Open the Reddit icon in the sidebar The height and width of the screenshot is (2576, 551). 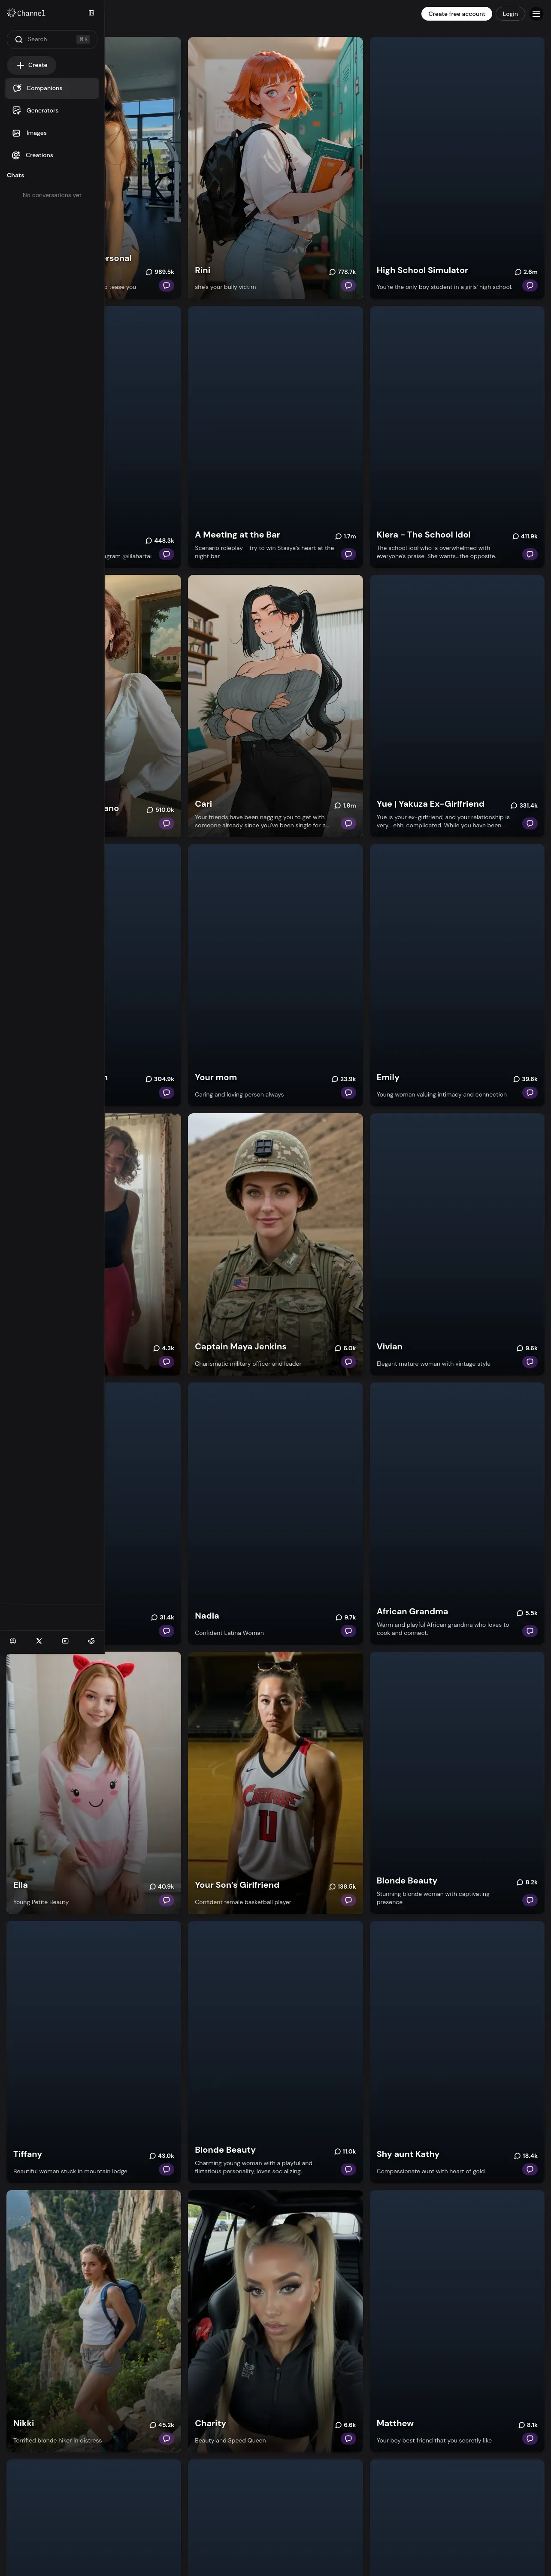[91, 1641]
